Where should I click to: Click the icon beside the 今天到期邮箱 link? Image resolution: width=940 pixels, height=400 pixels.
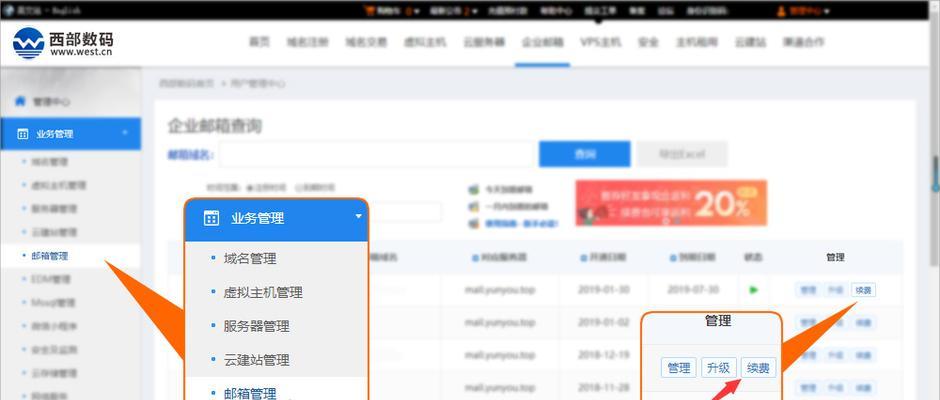coord(474,190)
